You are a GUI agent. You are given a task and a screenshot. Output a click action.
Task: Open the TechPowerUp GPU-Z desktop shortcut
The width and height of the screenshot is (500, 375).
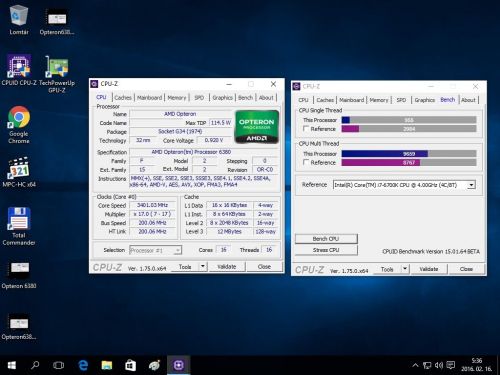(57, 74)
